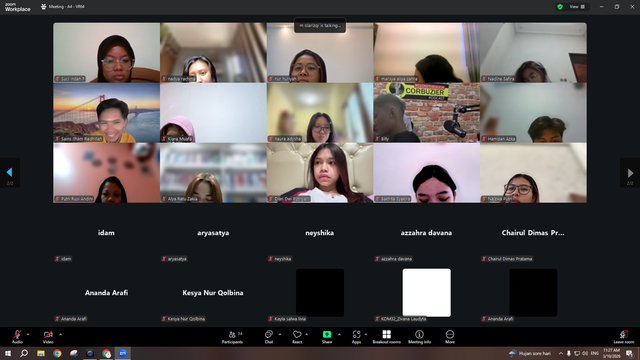The width and height of the screenshot is (640, 360).
Task: Switch to Zoom app in taskbar
Action: 122,353
